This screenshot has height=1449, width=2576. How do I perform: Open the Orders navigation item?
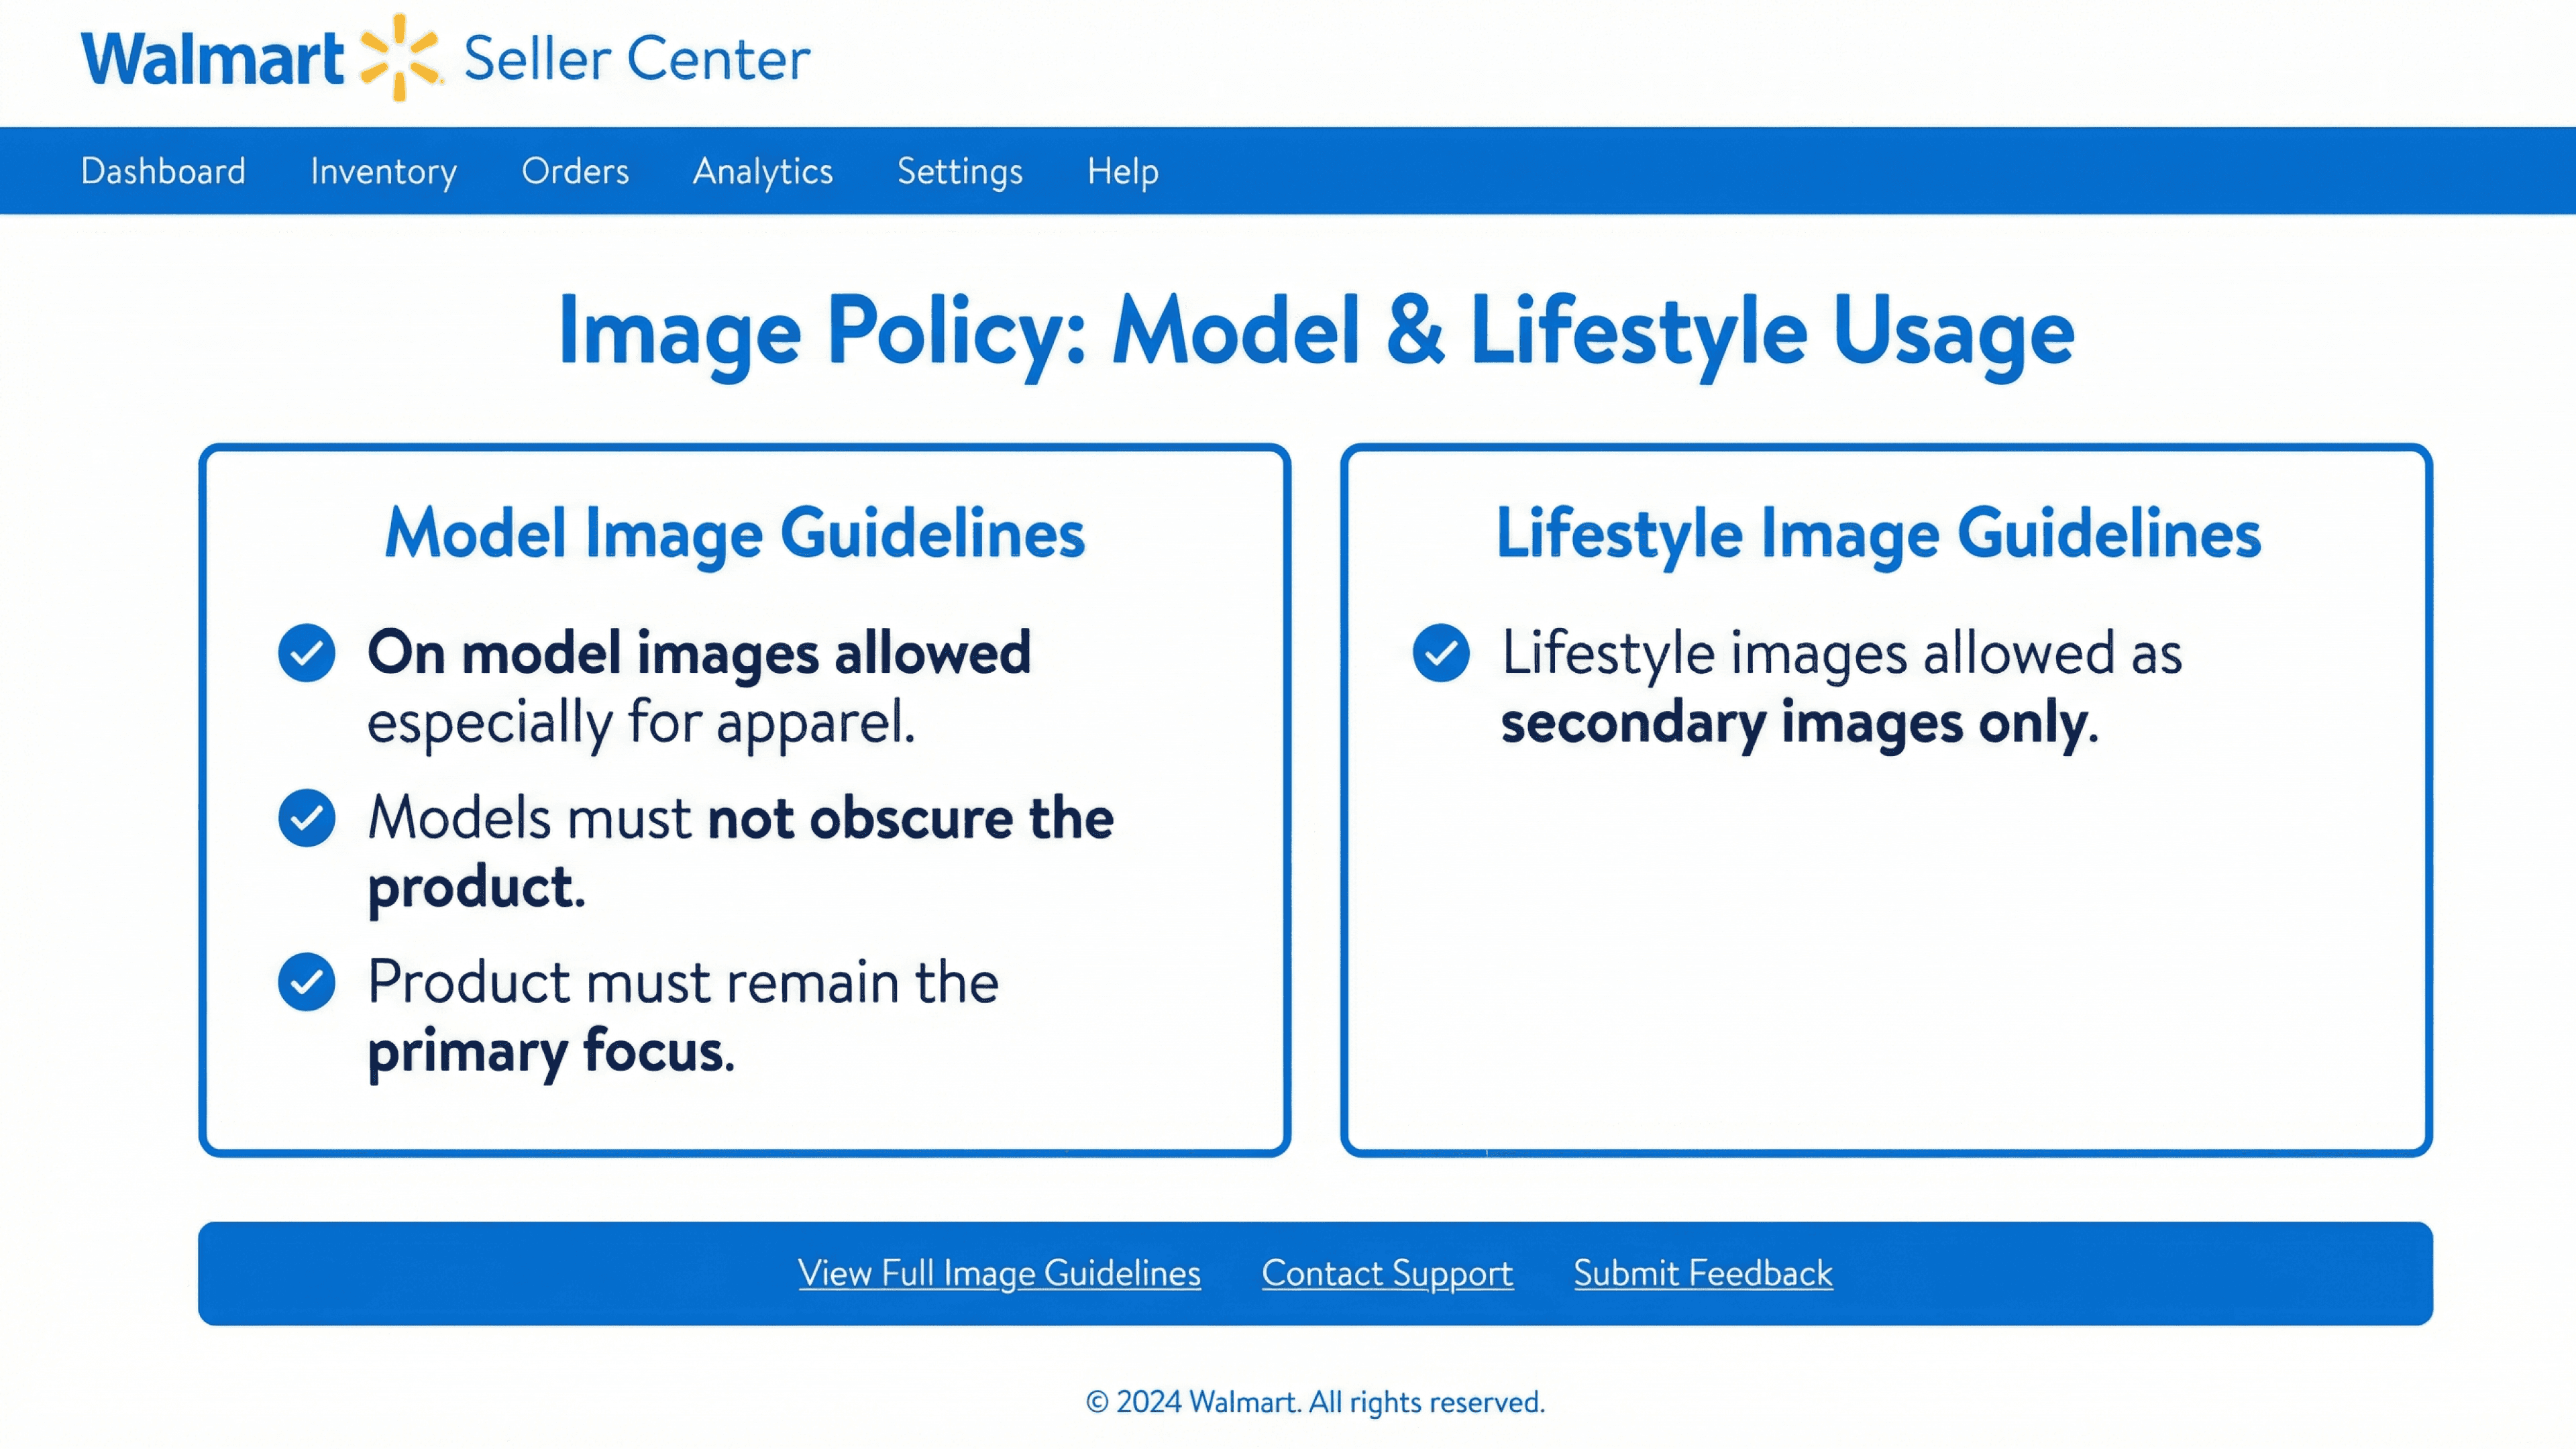click(x=575, y=171)
